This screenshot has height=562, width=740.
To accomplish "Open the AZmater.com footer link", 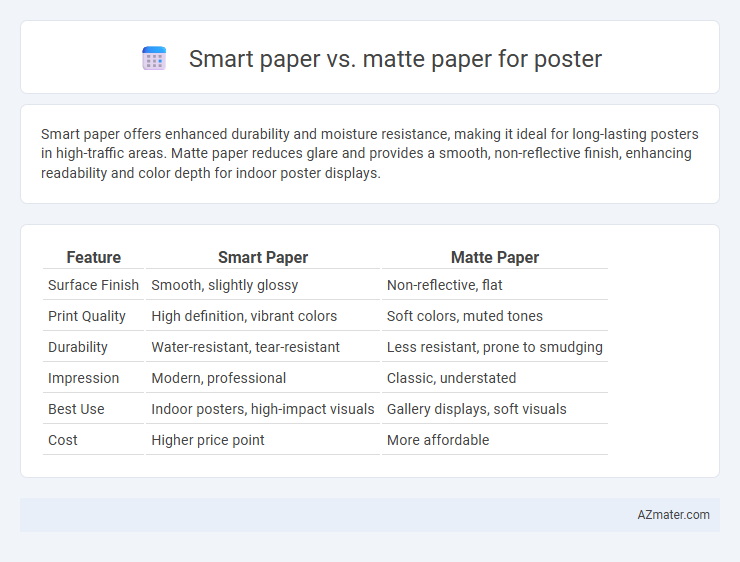I will coord(673,515).
